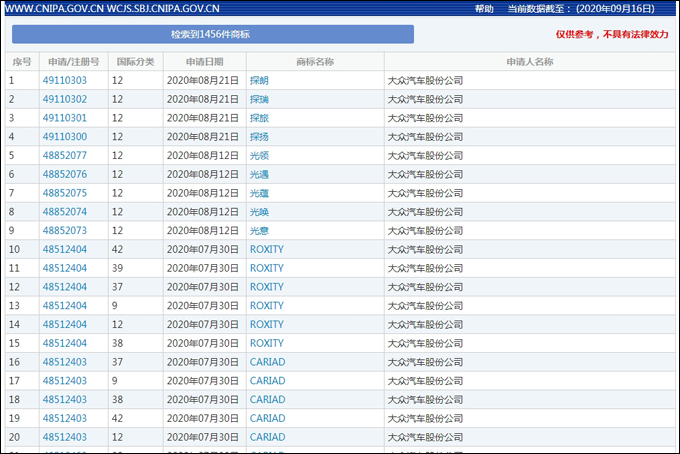The height and width of the screenshot is (454, 680).
Task: Click the WWW.CNIPA.GOV.CN header text
Action: (54, 9)
